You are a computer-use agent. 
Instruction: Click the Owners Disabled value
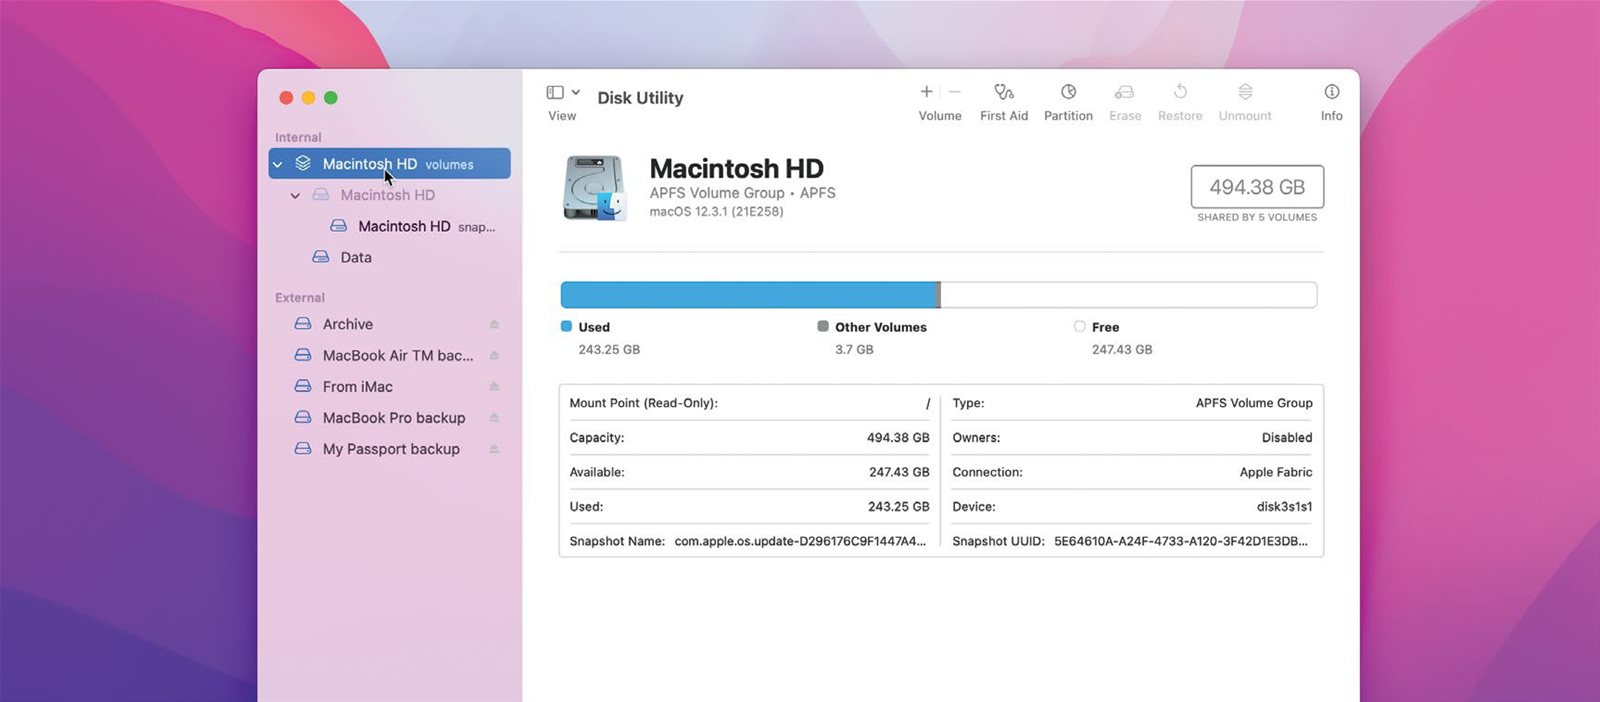pyautogui.click(x=1287, y=438)
